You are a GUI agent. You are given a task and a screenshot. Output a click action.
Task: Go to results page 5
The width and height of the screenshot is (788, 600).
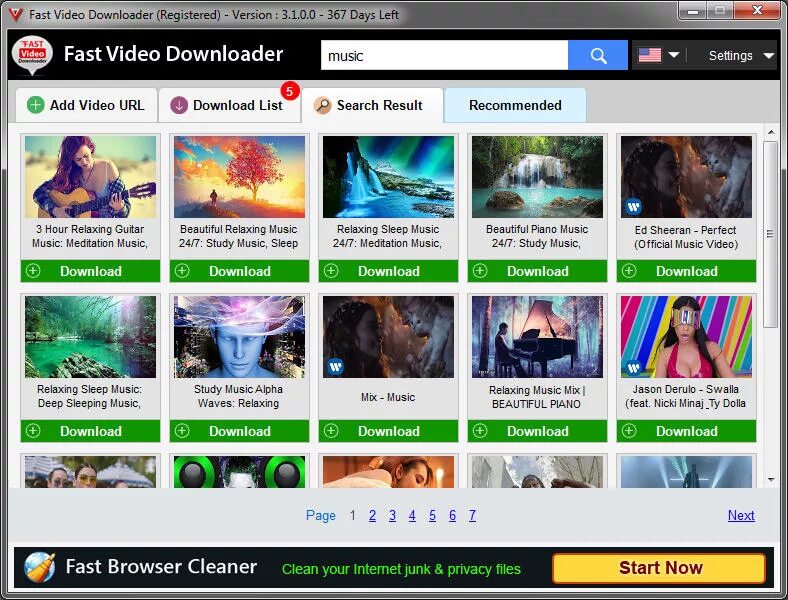point(432,515)
